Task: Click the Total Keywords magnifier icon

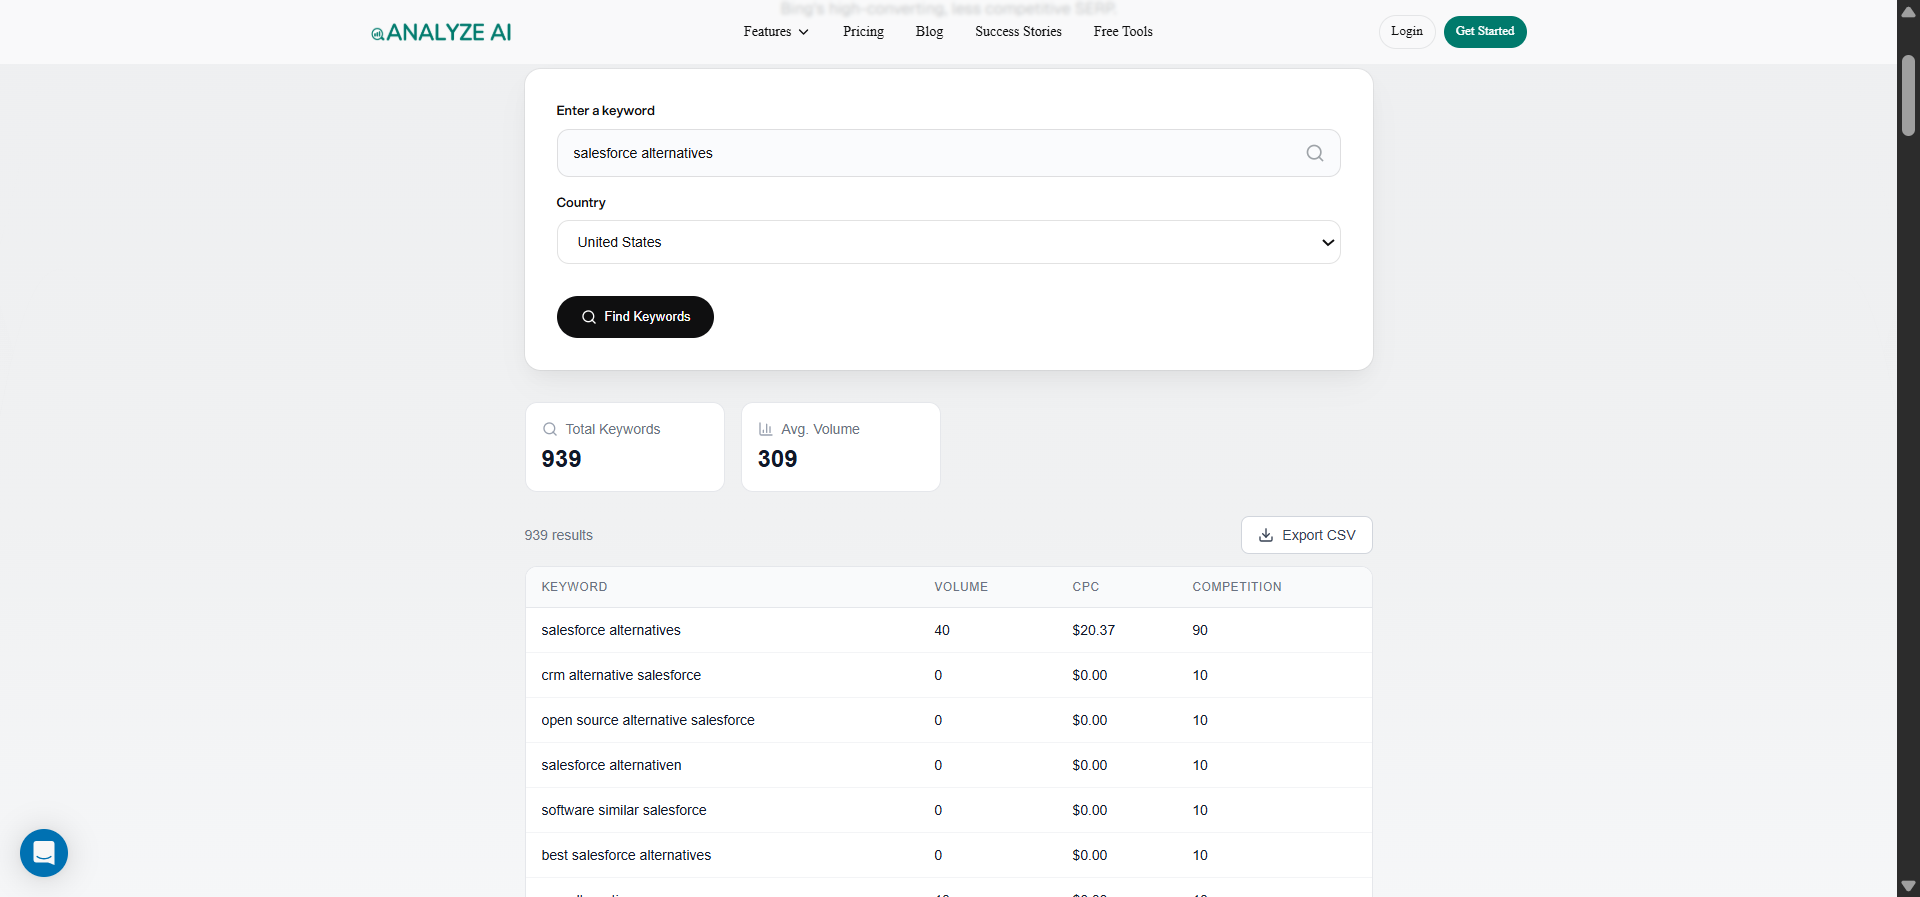Action: tap(550, 429)
